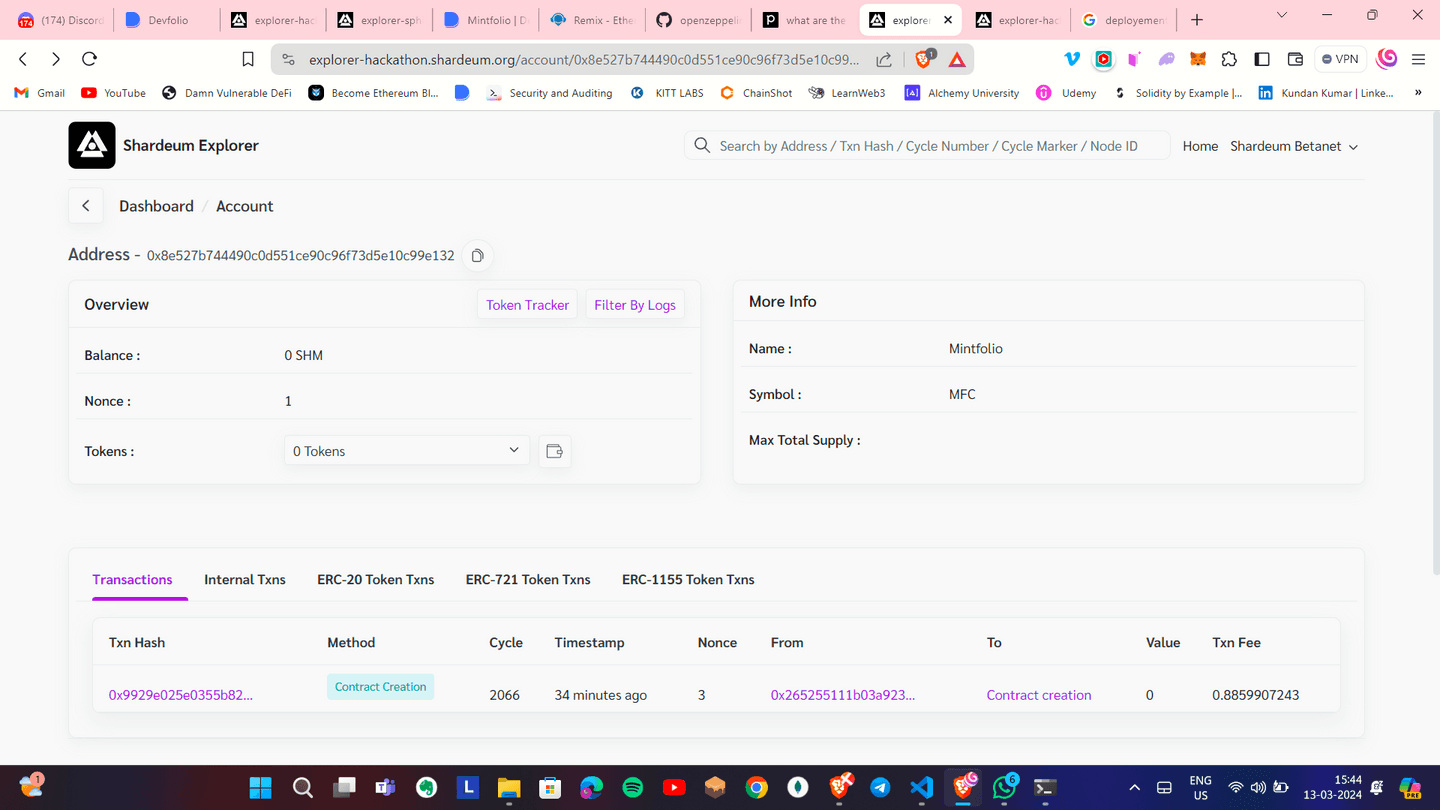Open Brave Shields lion icon

(924, 59)
